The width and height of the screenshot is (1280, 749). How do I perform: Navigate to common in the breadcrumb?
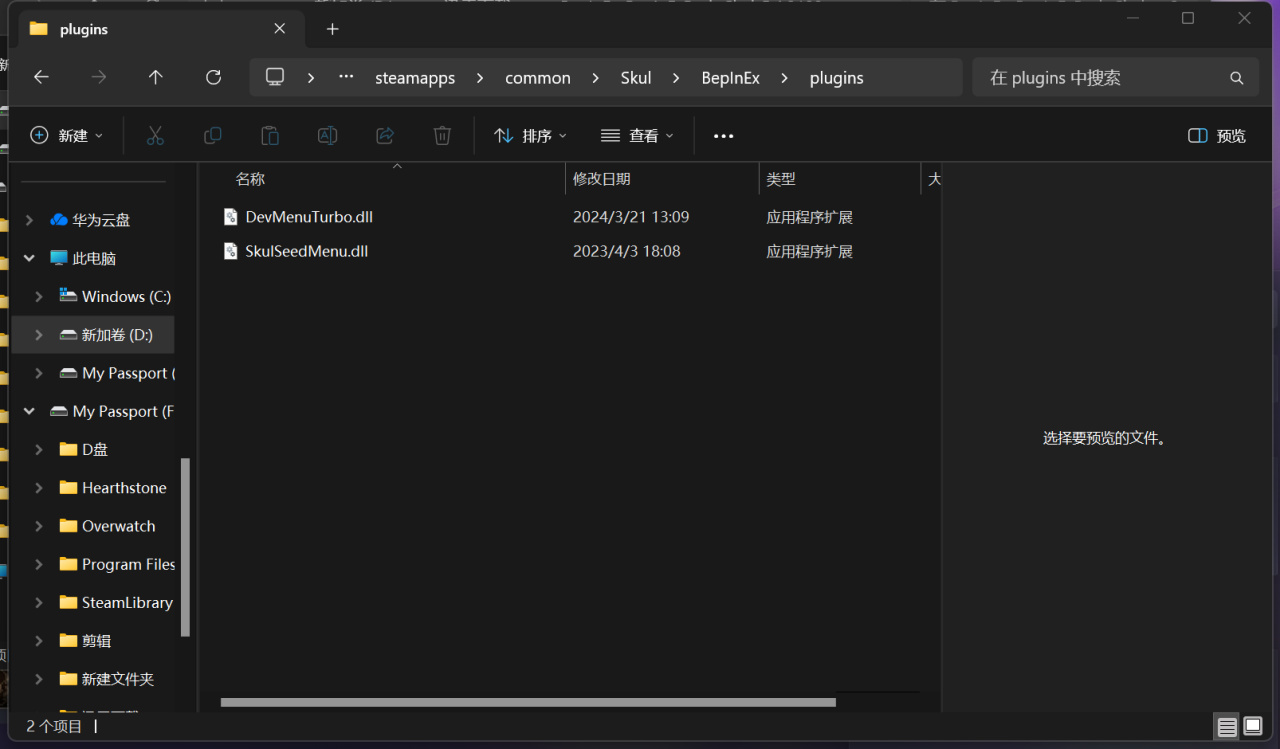click(x=538, y=78)
